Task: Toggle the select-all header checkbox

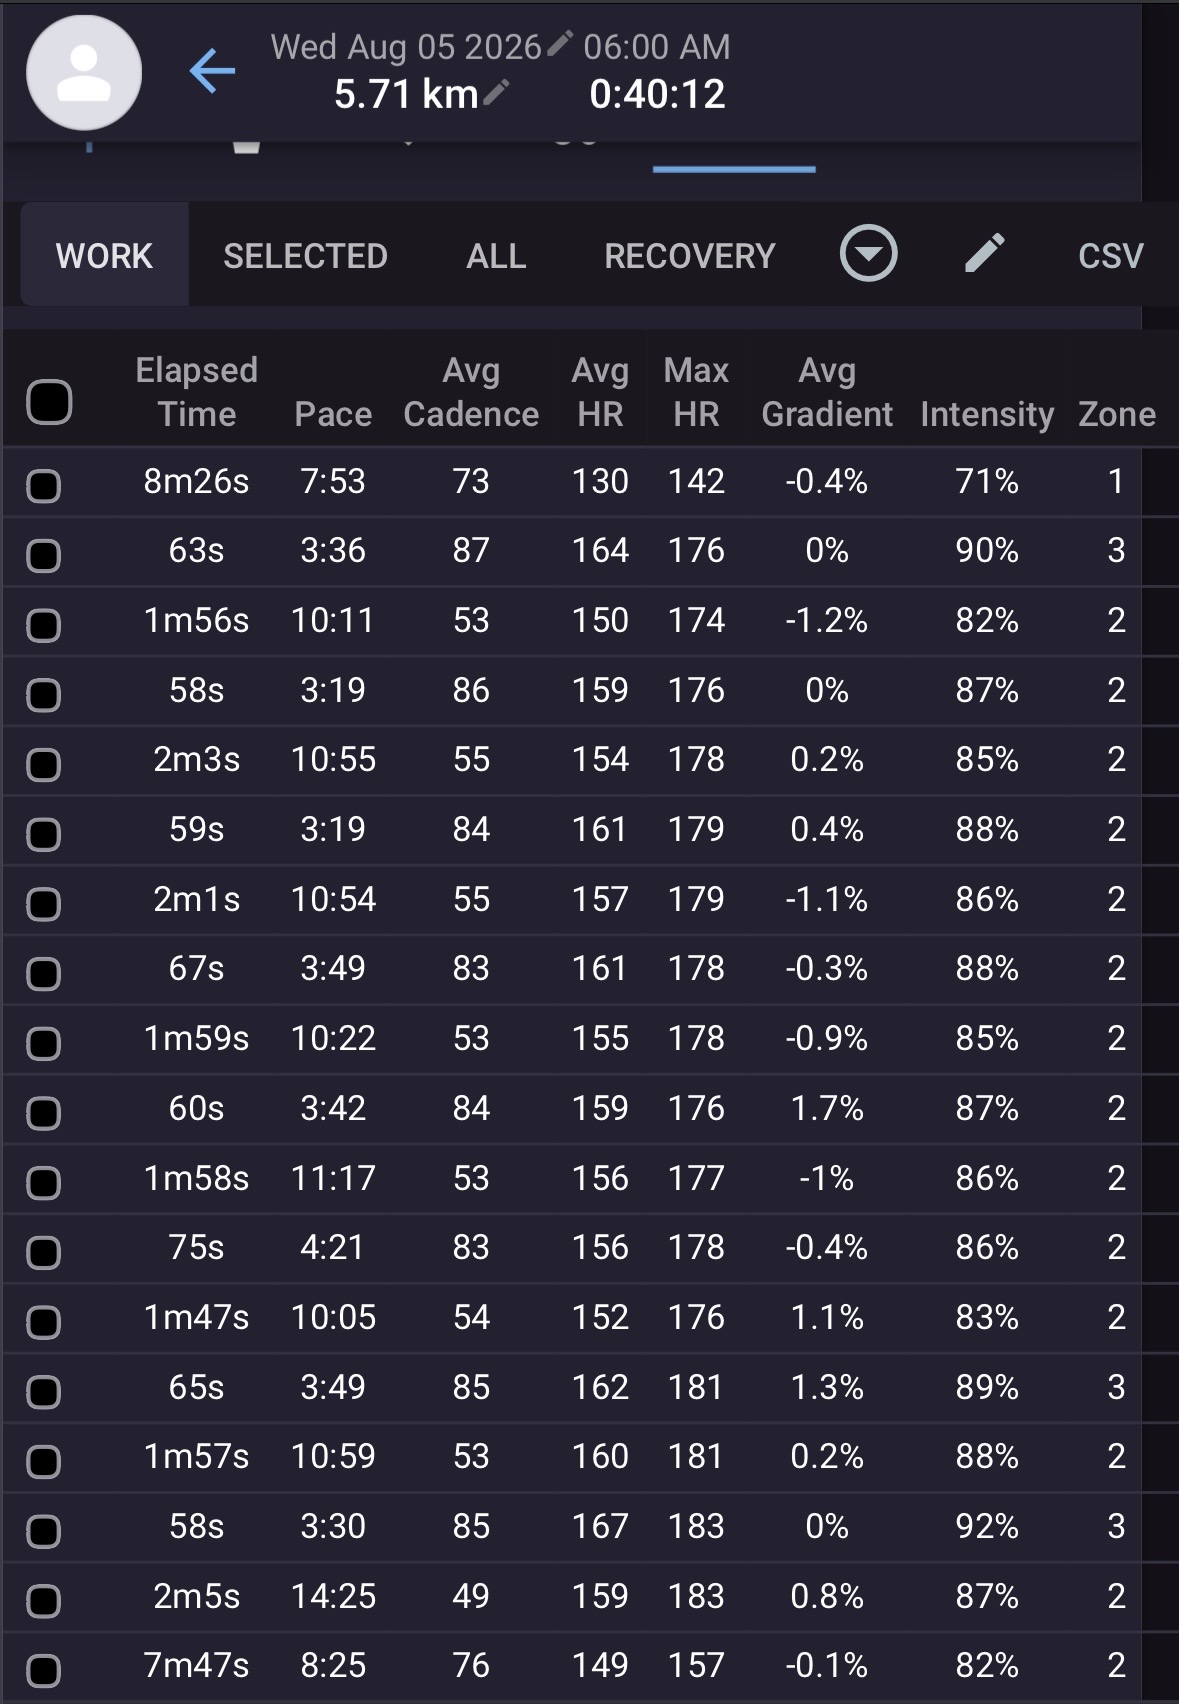Action: click(x=49, y=402)
